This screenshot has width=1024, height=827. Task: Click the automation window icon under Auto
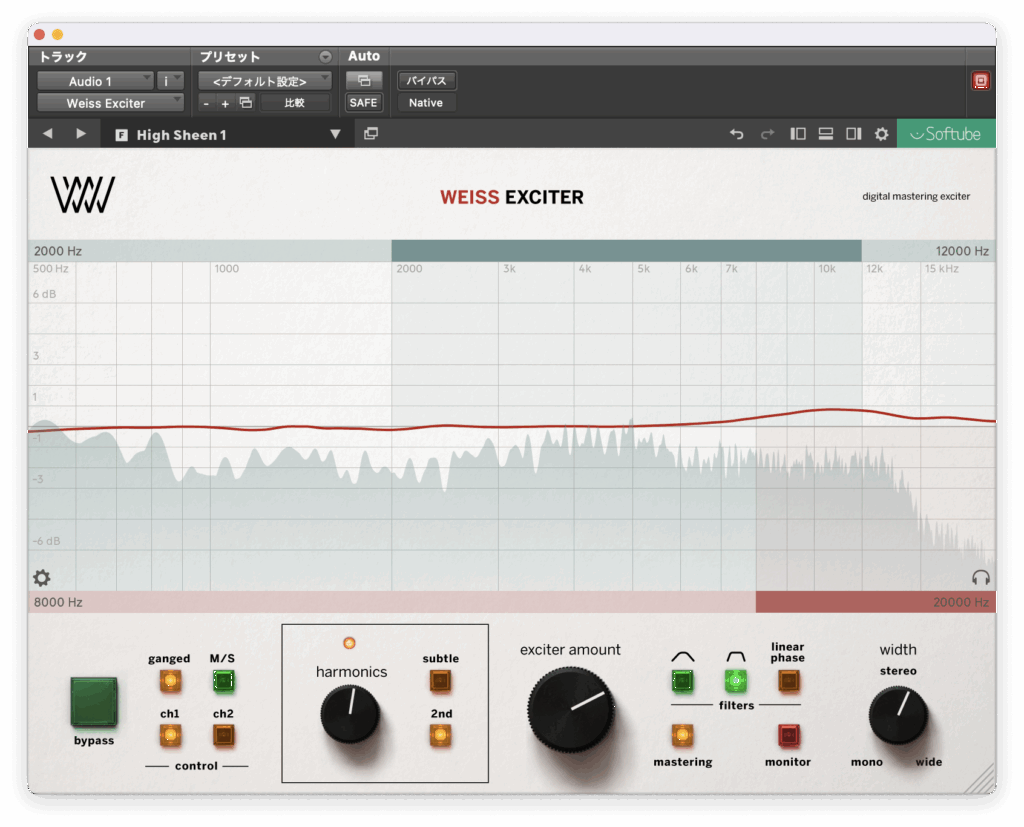364,81
